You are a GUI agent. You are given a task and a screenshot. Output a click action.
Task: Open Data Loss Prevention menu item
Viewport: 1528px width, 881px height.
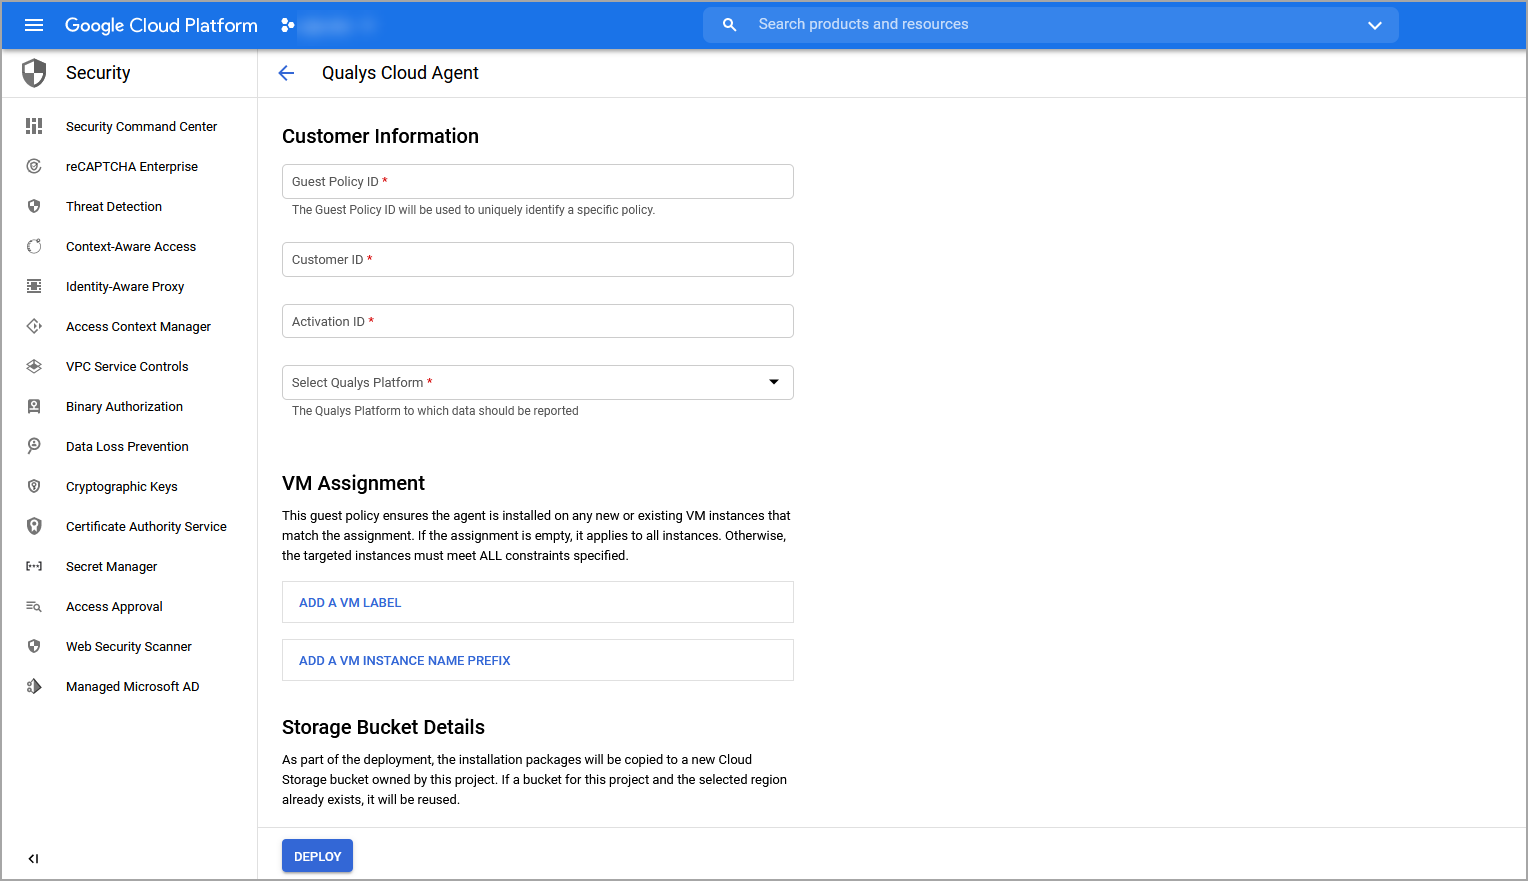pos(129,446)
